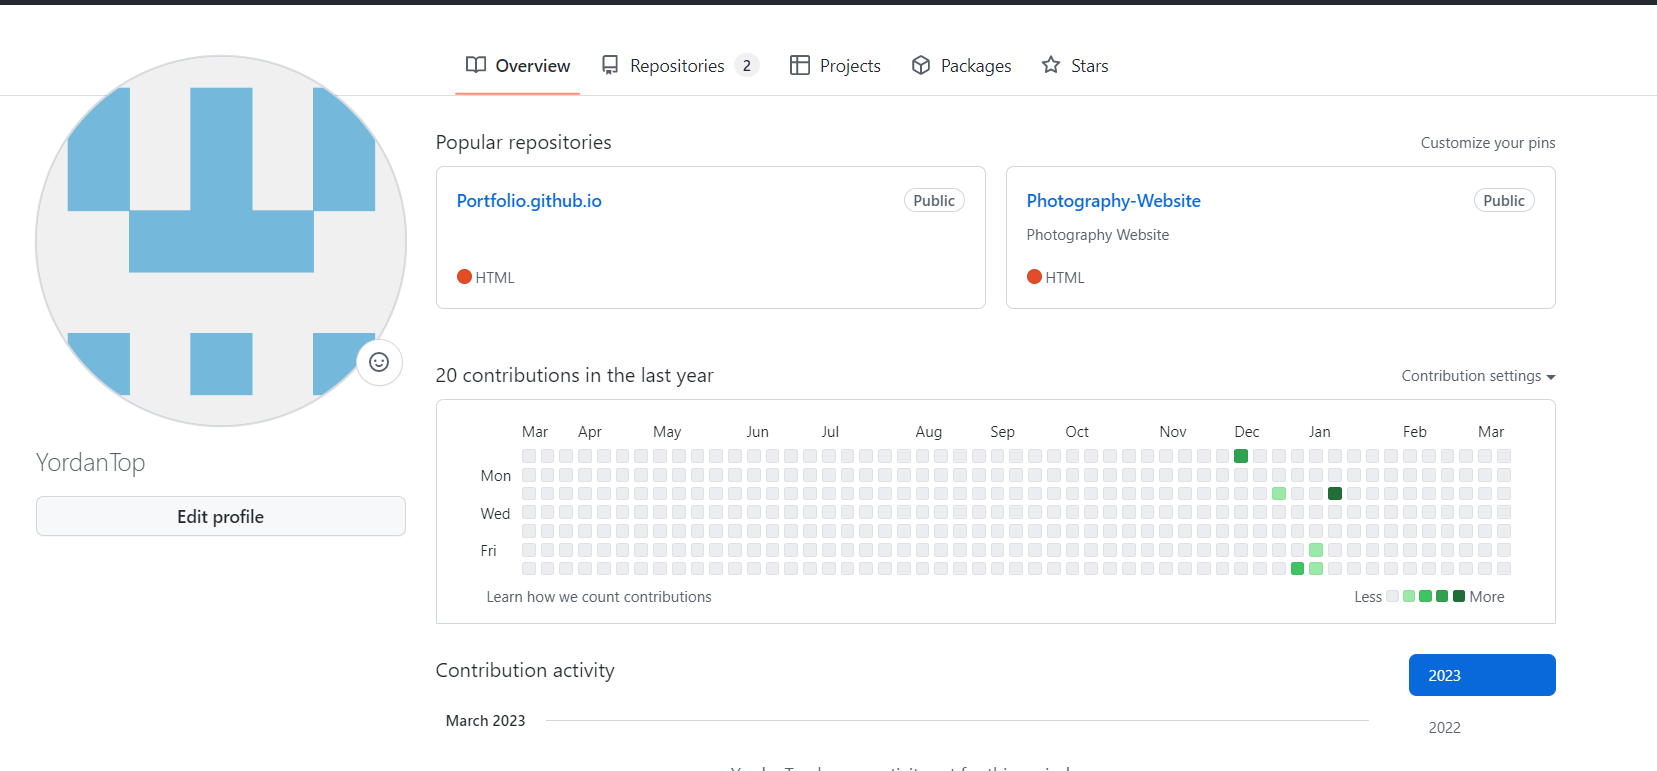Click the Overview book icon
The height and width of the screenshot is (771, 1657).
click(x=476, y=65)
